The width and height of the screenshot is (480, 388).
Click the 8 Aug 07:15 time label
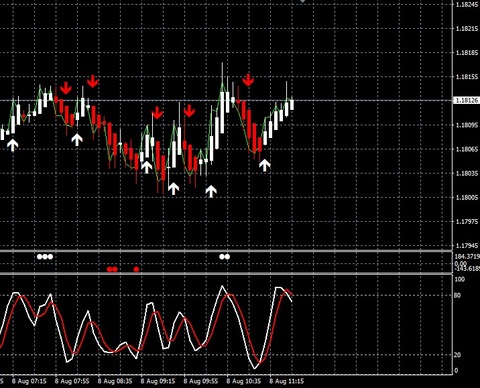pyautogui.click(x=29, y=381)
